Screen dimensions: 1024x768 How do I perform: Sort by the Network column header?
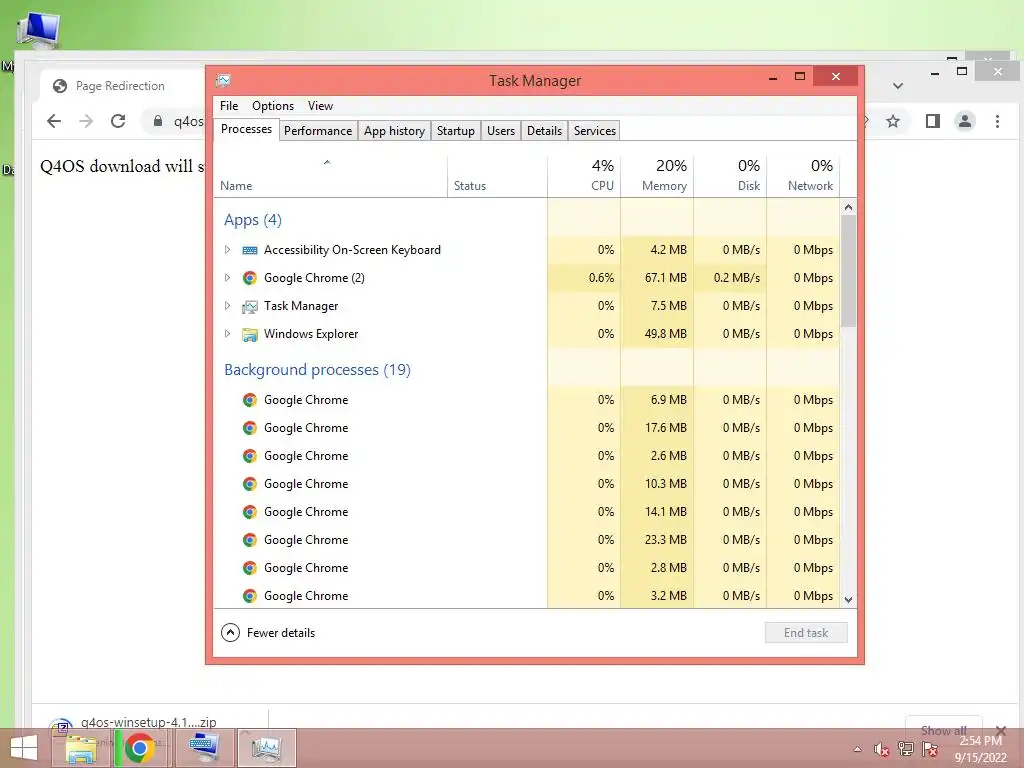click(803, 176)
